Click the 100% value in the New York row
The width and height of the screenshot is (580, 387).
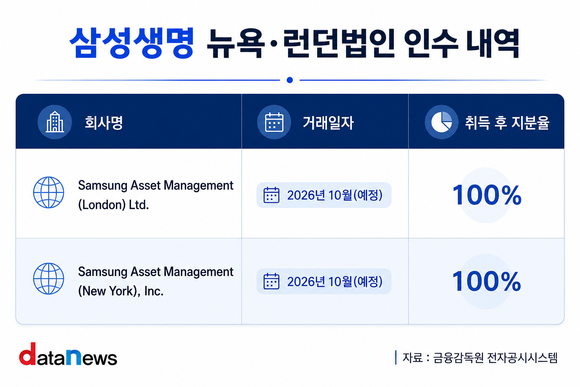487,281
